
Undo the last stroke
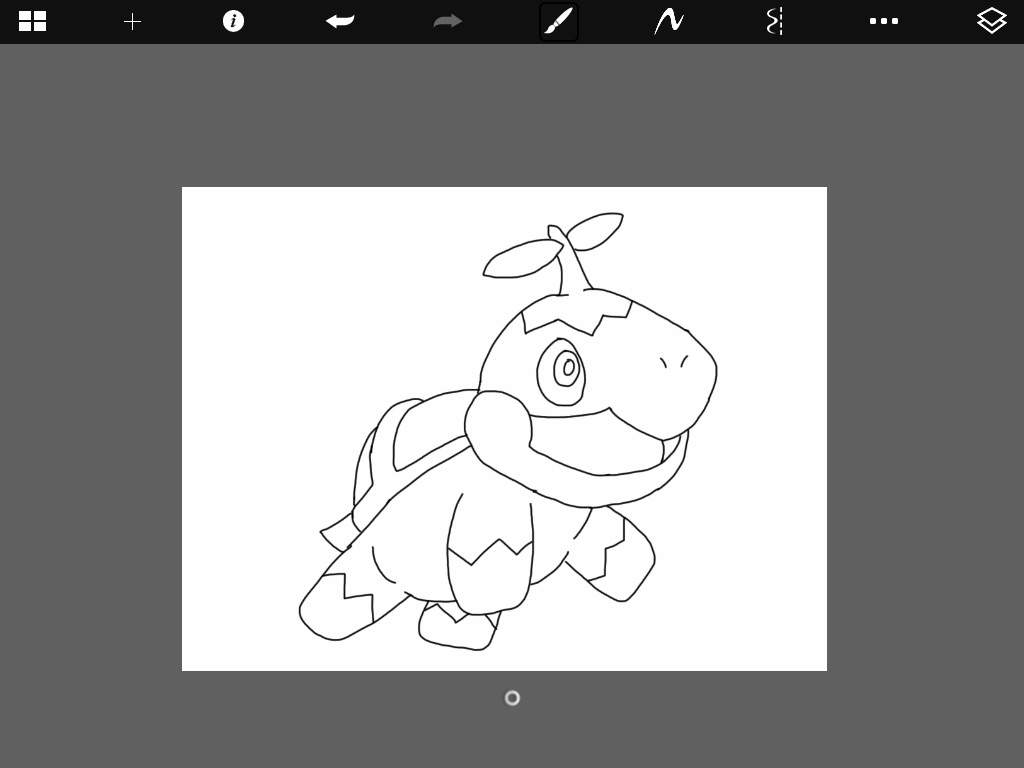pyautogui.click(x=340, y=22)
